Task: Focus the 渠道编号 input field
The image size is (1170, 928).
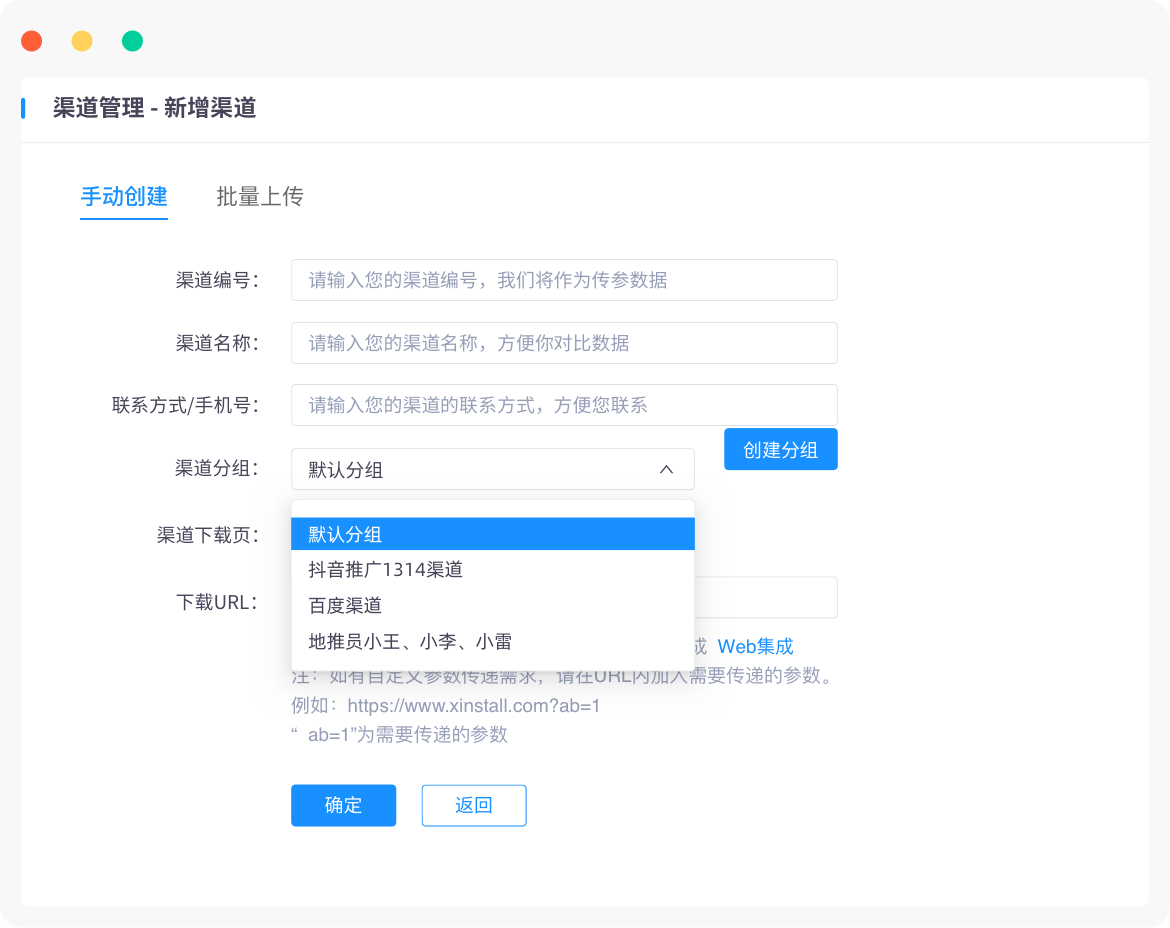Action: coord(564,280)
